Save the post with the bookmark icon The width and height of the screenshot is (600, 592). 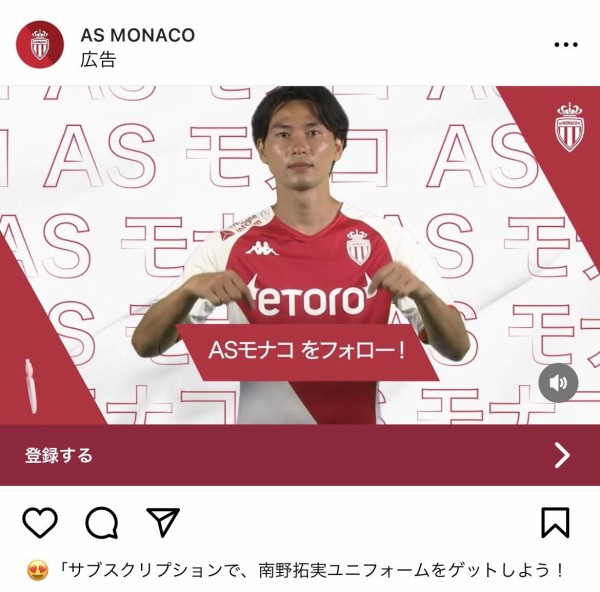pyautogui.click(x=555, y=523)
